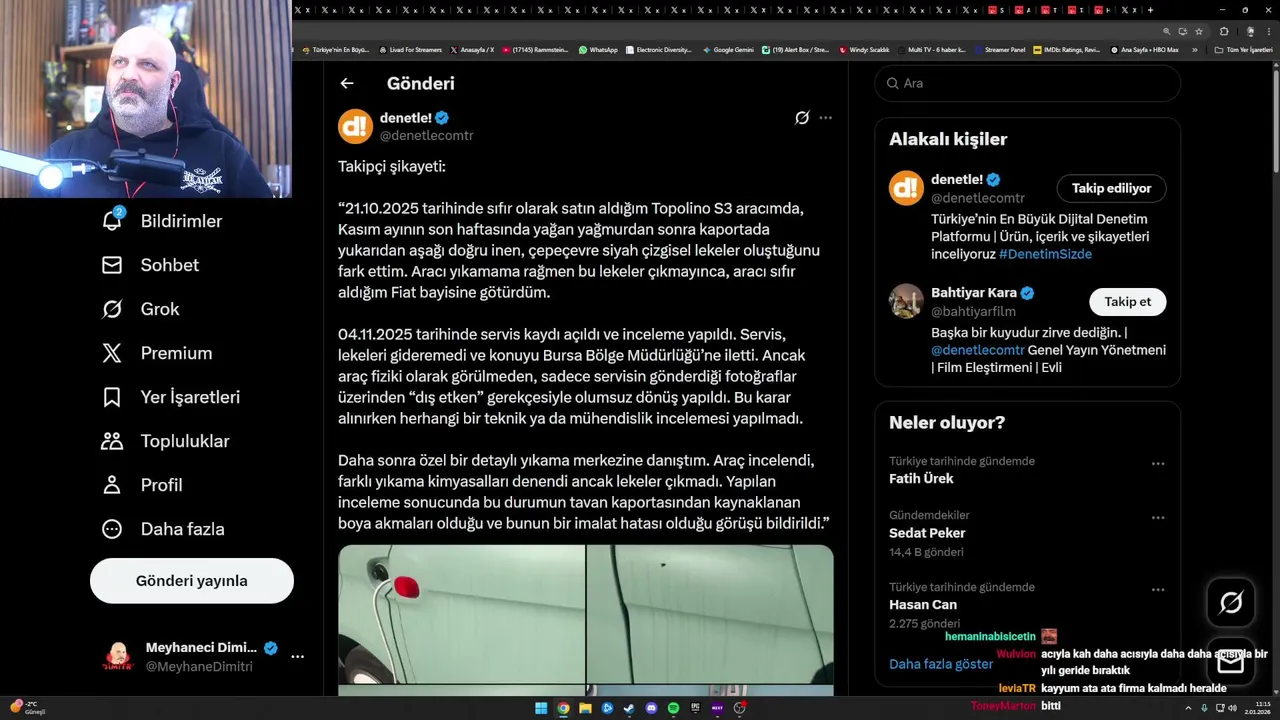Open the browser extensions puzzle icon
1280x720 pixels.
[x=1223, y=31]
